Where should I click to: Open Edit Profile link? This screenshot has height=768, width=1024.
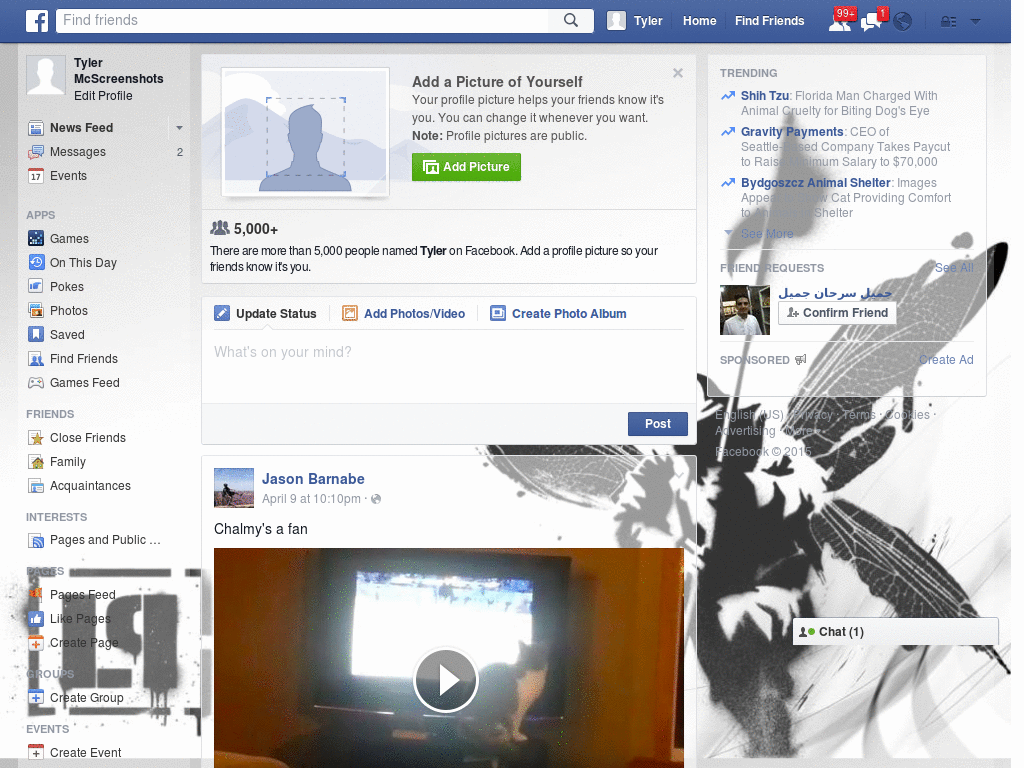point(103,96)
